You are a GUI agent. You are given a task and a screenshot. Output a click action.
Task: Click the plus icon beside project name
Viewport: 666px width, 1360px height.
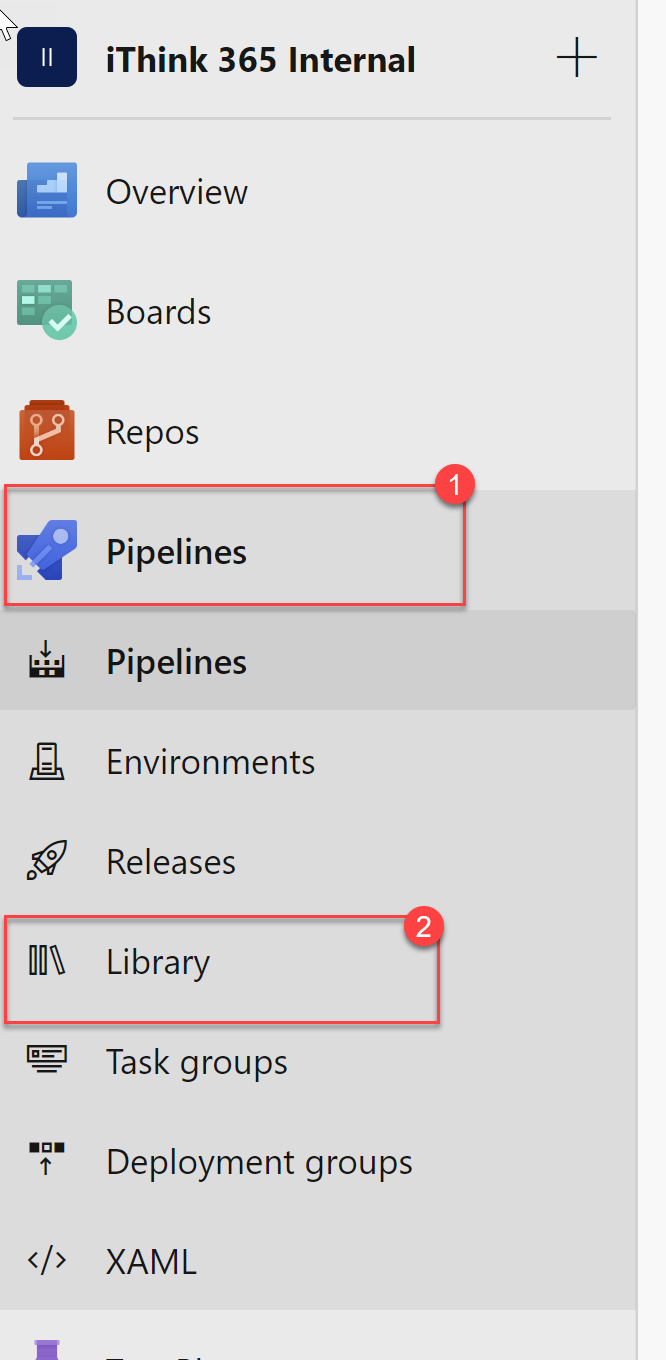pos(576,58)
